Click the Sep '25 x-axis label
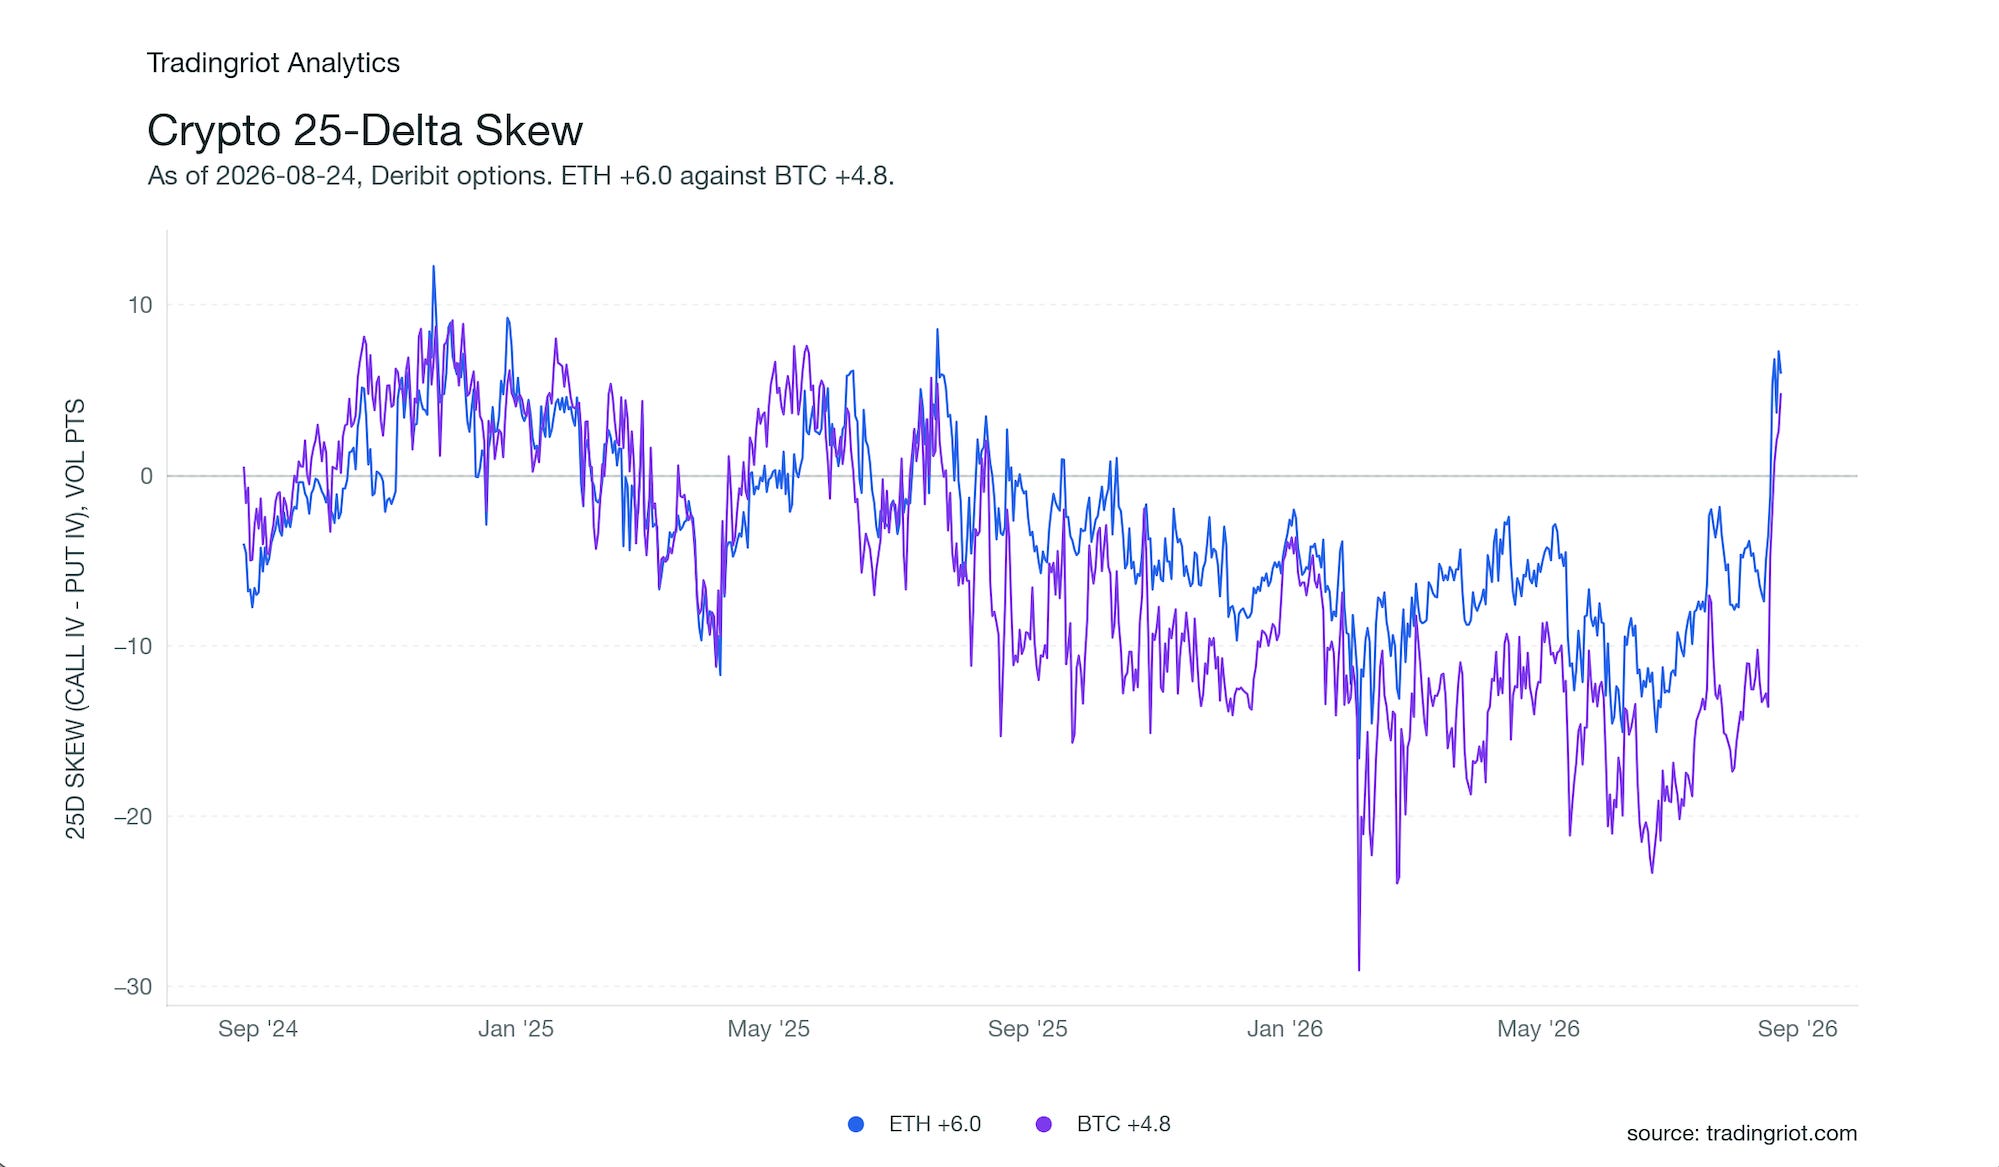Image resolution: width=1999 pixels, height=1167 pixels. [1028, 1029]
